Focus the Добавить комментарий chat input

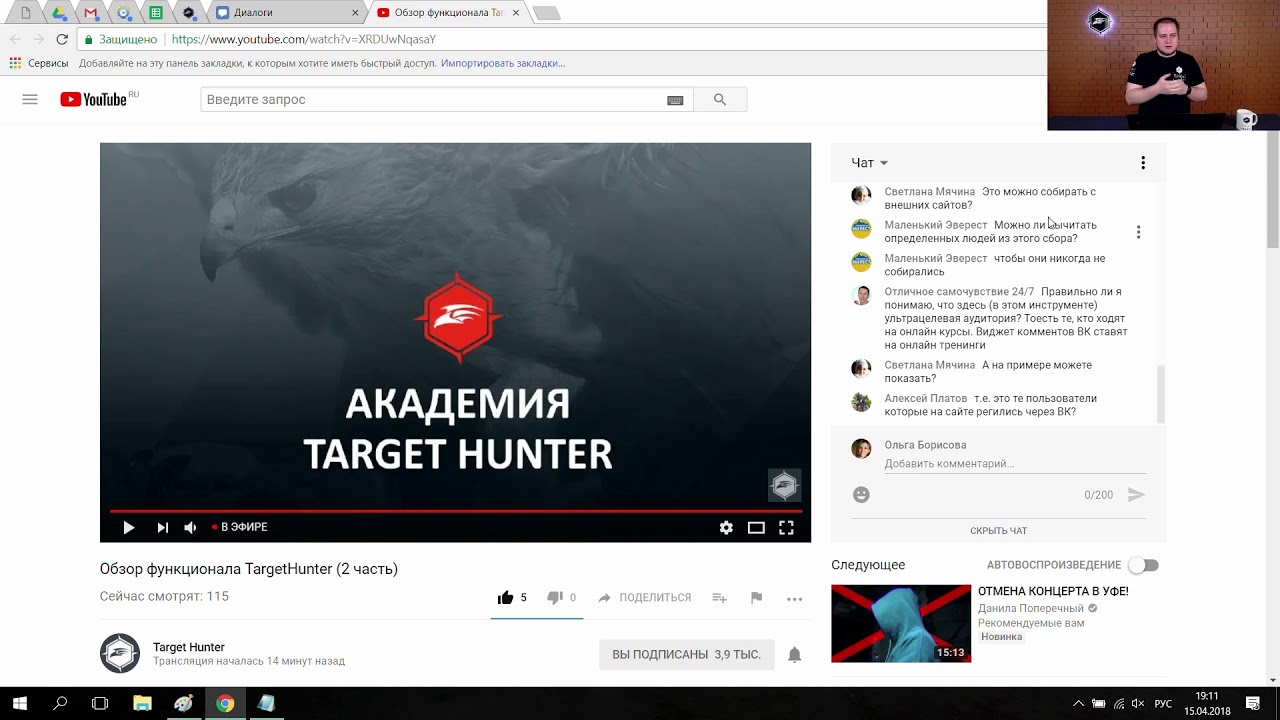1015,464
